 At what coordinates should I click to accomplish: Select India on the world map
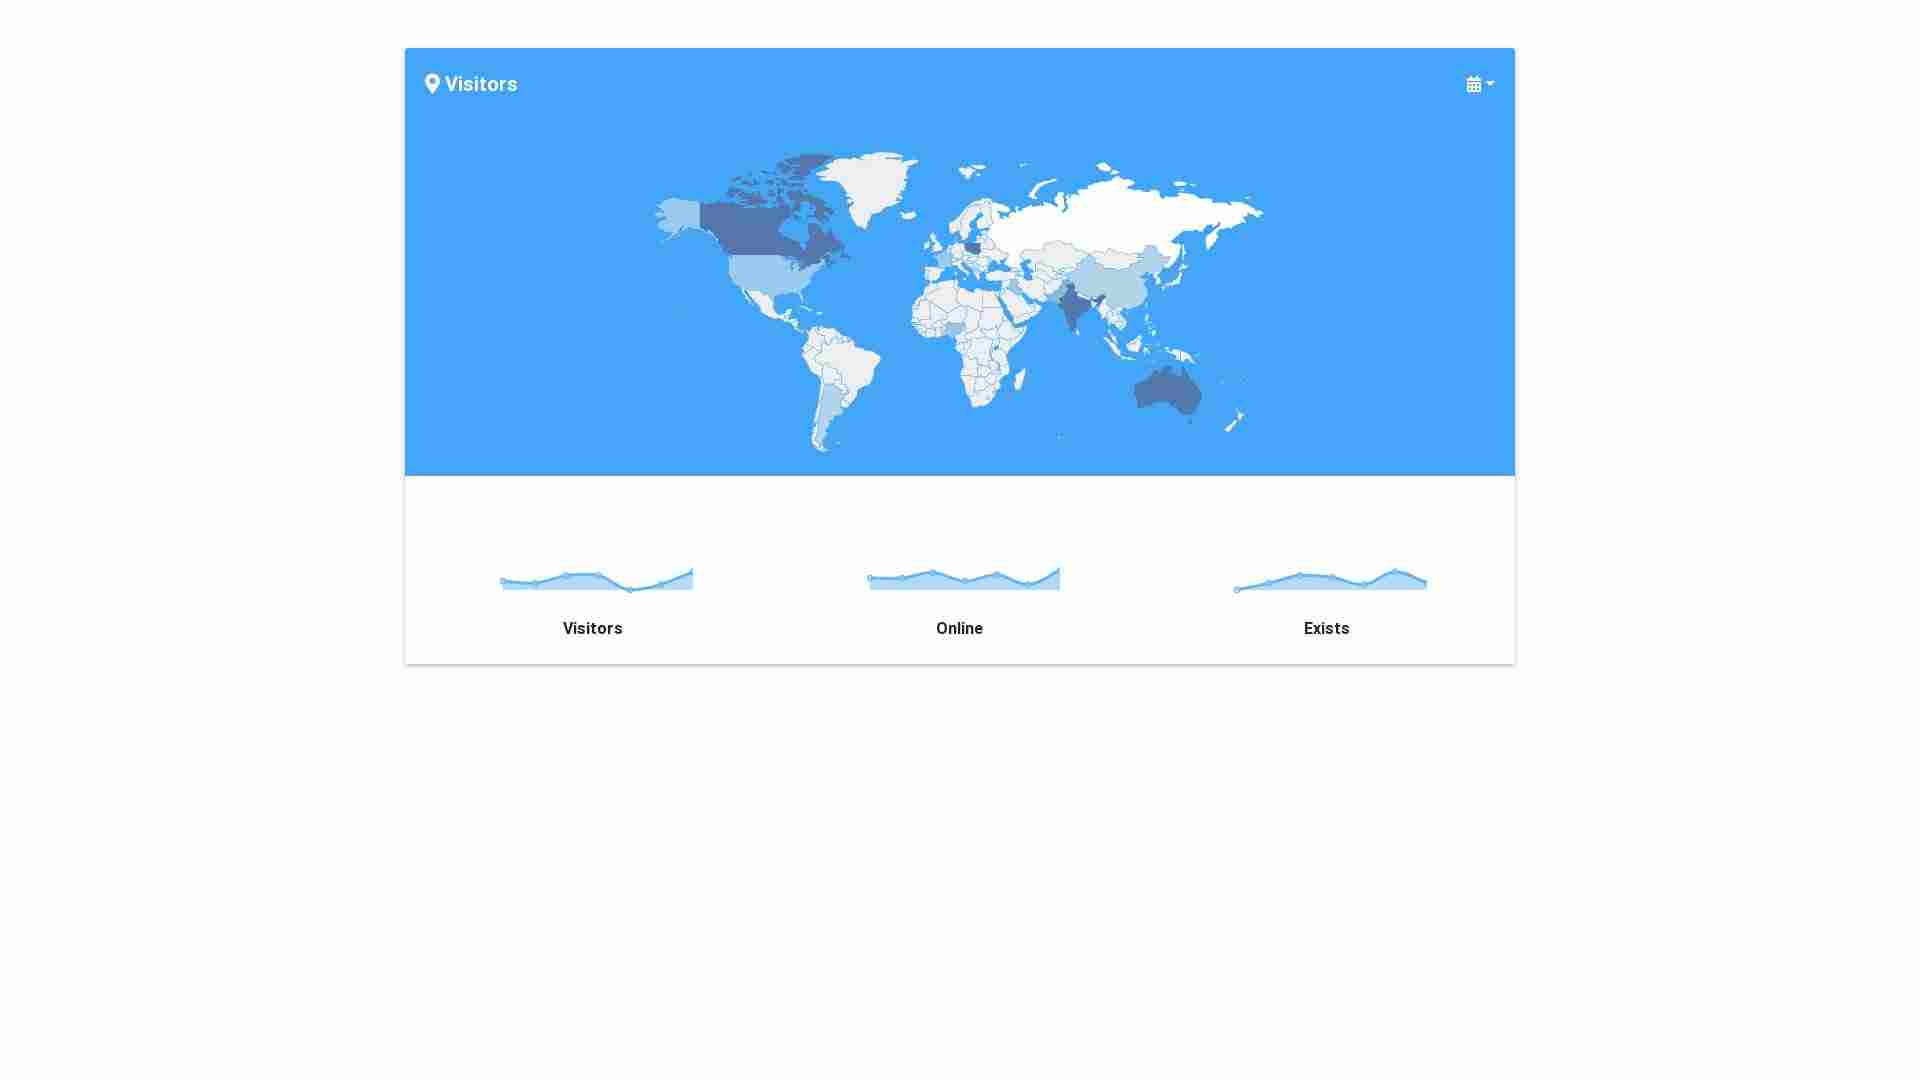point(1075,308)
